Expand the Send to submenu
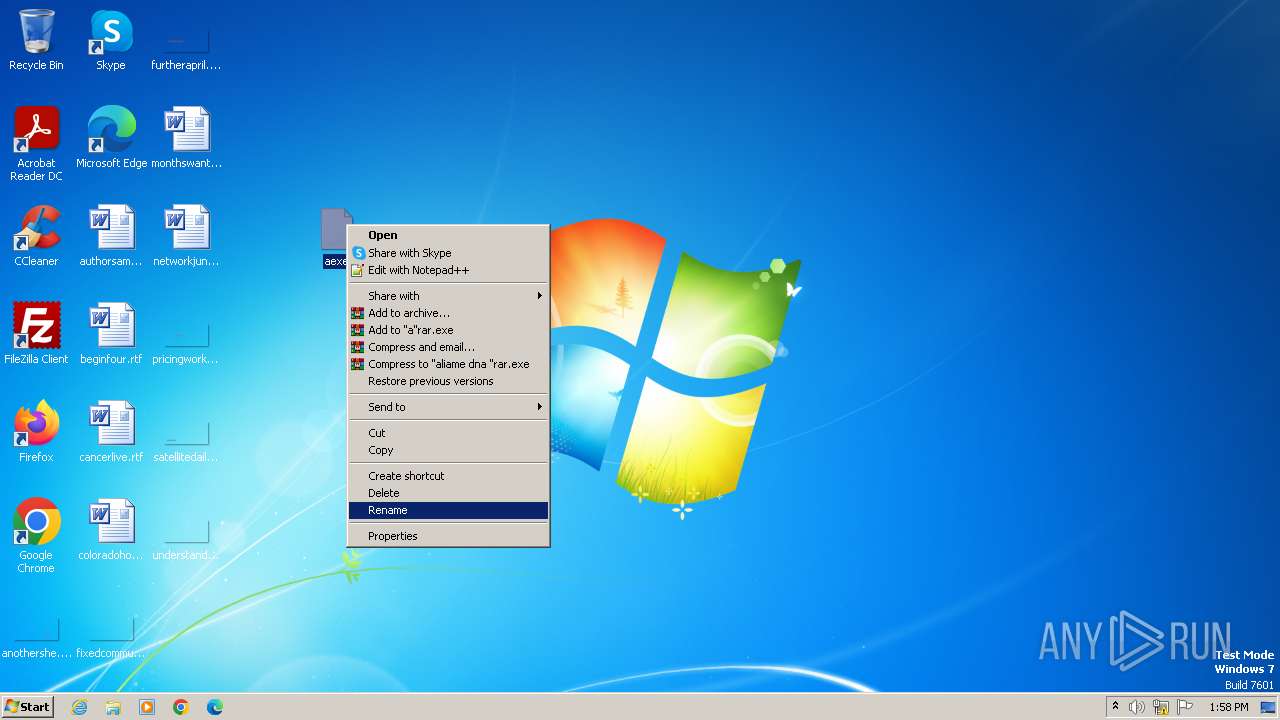This screenshot has width=1280, height=720. pos(448,407)
